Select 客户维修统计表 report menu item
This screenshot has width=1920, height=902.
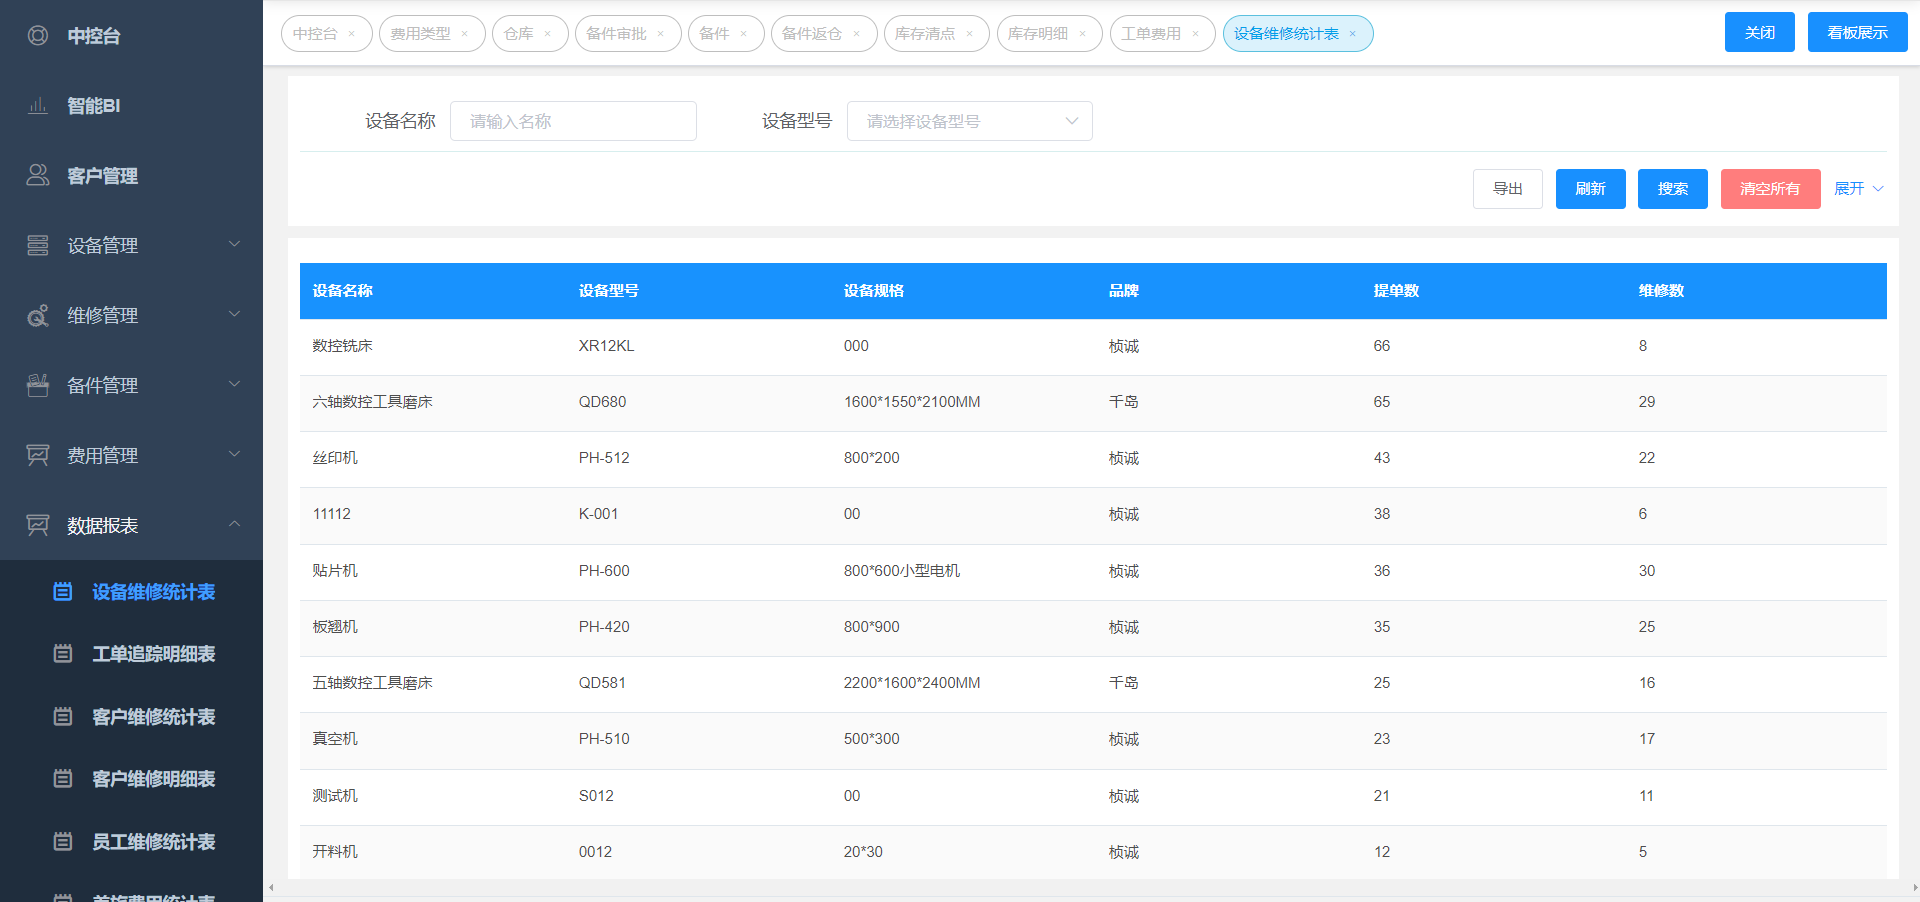point(153,717)
